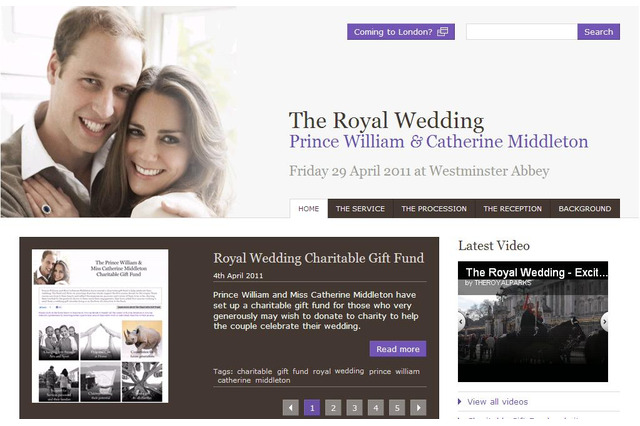Screen dimensions: 640x426
Task: Click the external window icon on Coming to London
Action: 442,32
